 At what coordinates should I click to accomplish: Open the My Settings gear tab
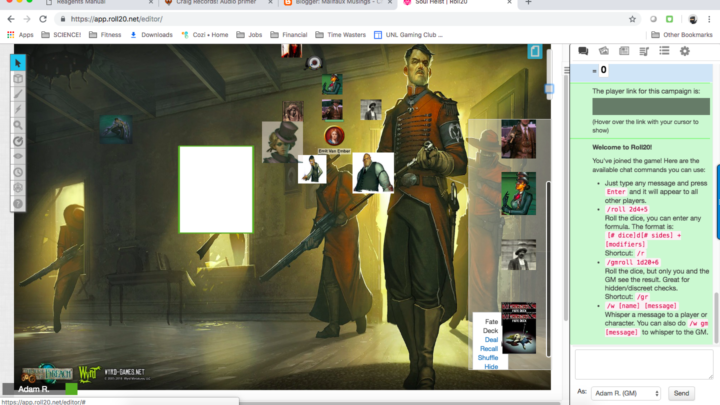(685, 51)
